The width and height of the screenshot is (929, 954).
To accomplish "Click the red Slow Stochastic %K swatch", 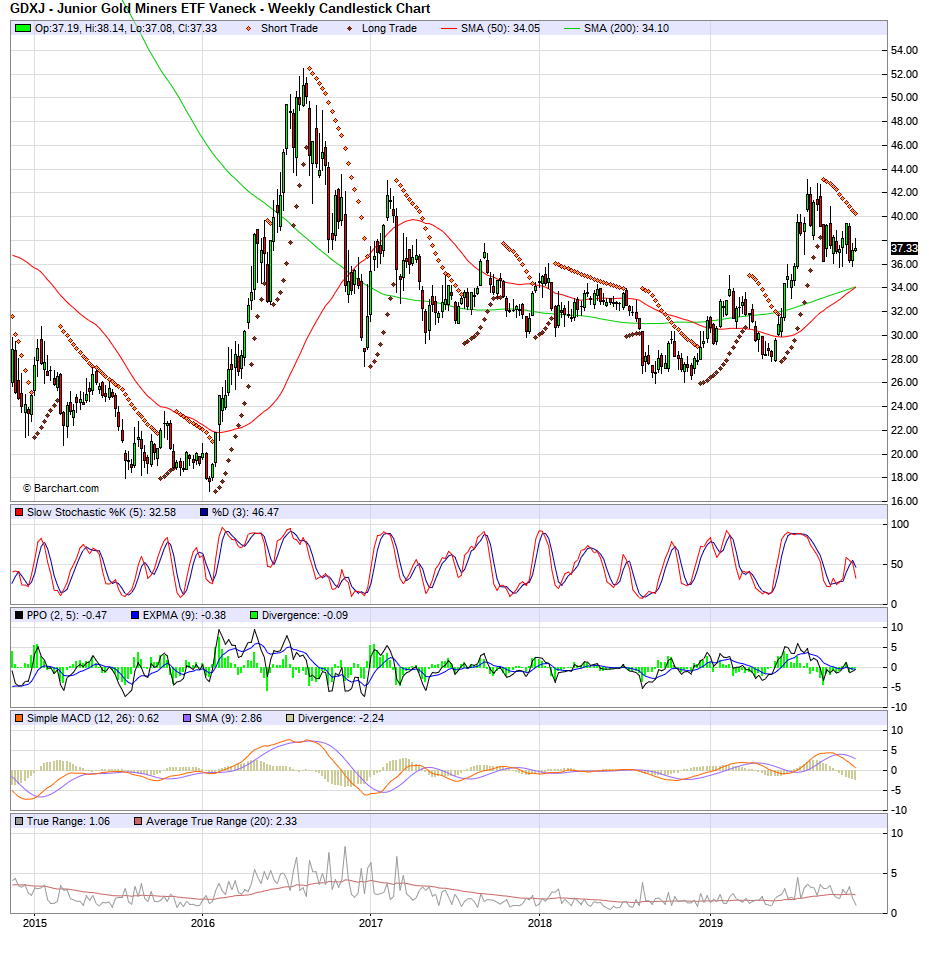I will (x=19, y=512).
